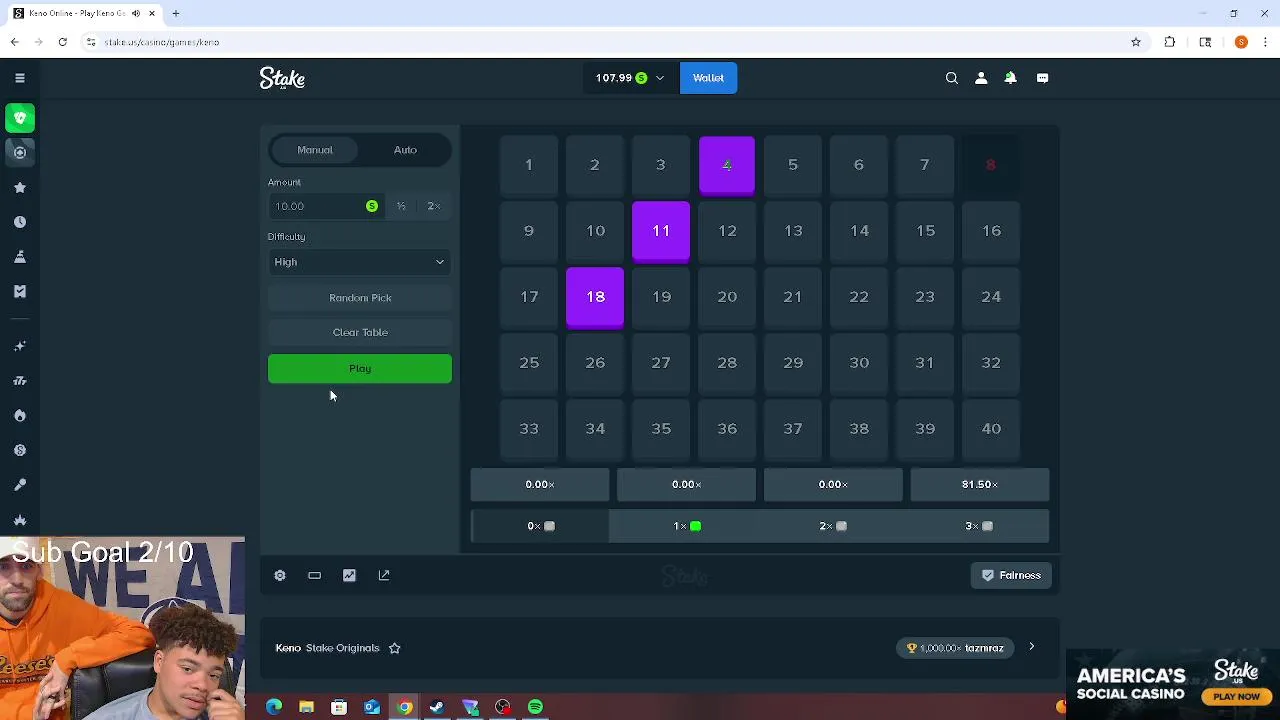Click the 0× hits indicator
This screenshot has height=720, width=1280.
tap(540, 526)
